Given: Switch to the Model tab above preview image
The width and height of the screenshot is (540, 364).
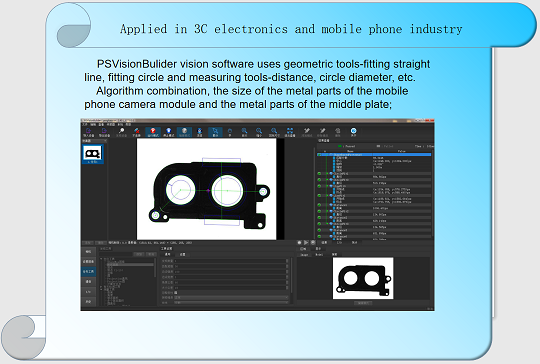Looking at the screenshot, I should 319,255.
